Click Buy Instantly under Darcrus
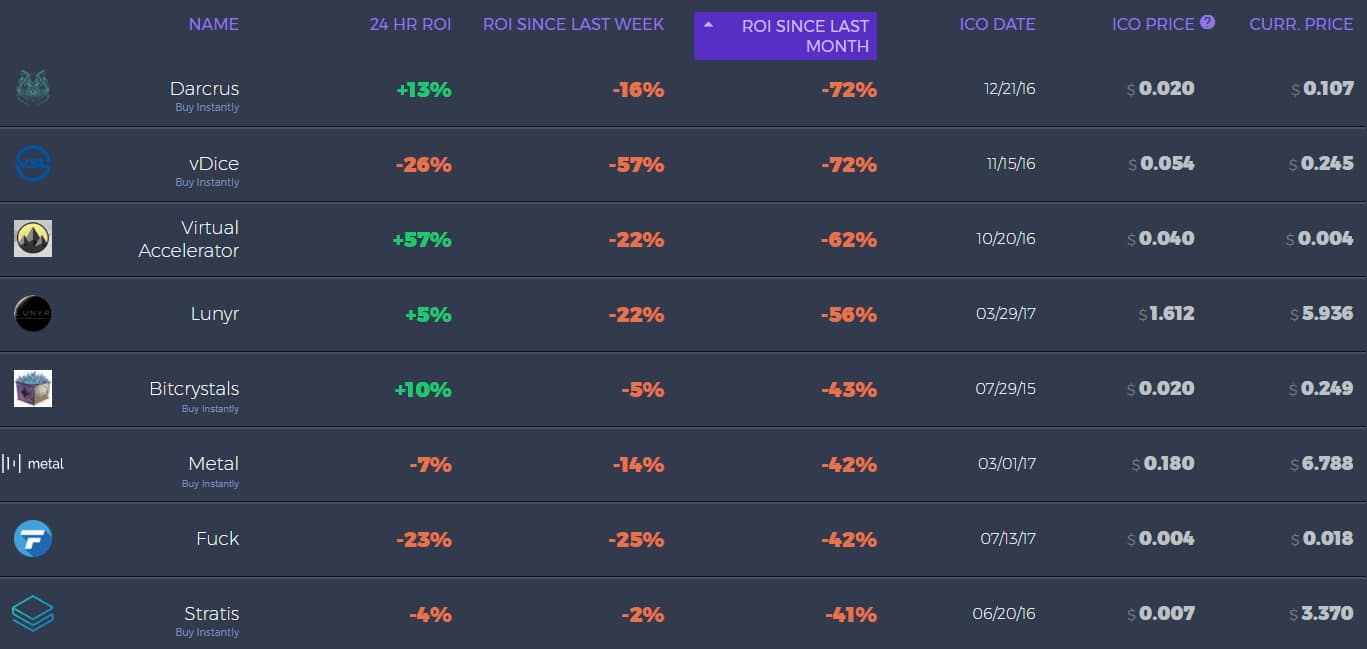The height and width of the screenshot is (649, 1367). click(x=207, y=107)
